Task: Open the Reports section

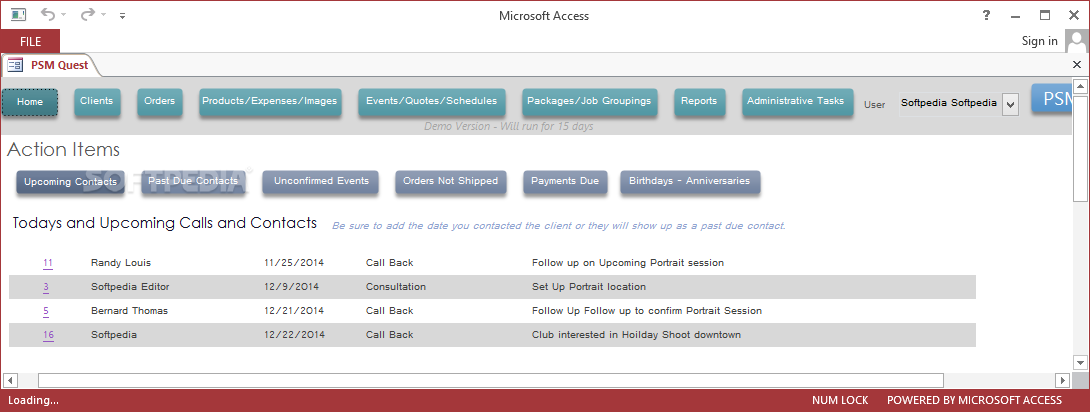Action: point(699,101)
